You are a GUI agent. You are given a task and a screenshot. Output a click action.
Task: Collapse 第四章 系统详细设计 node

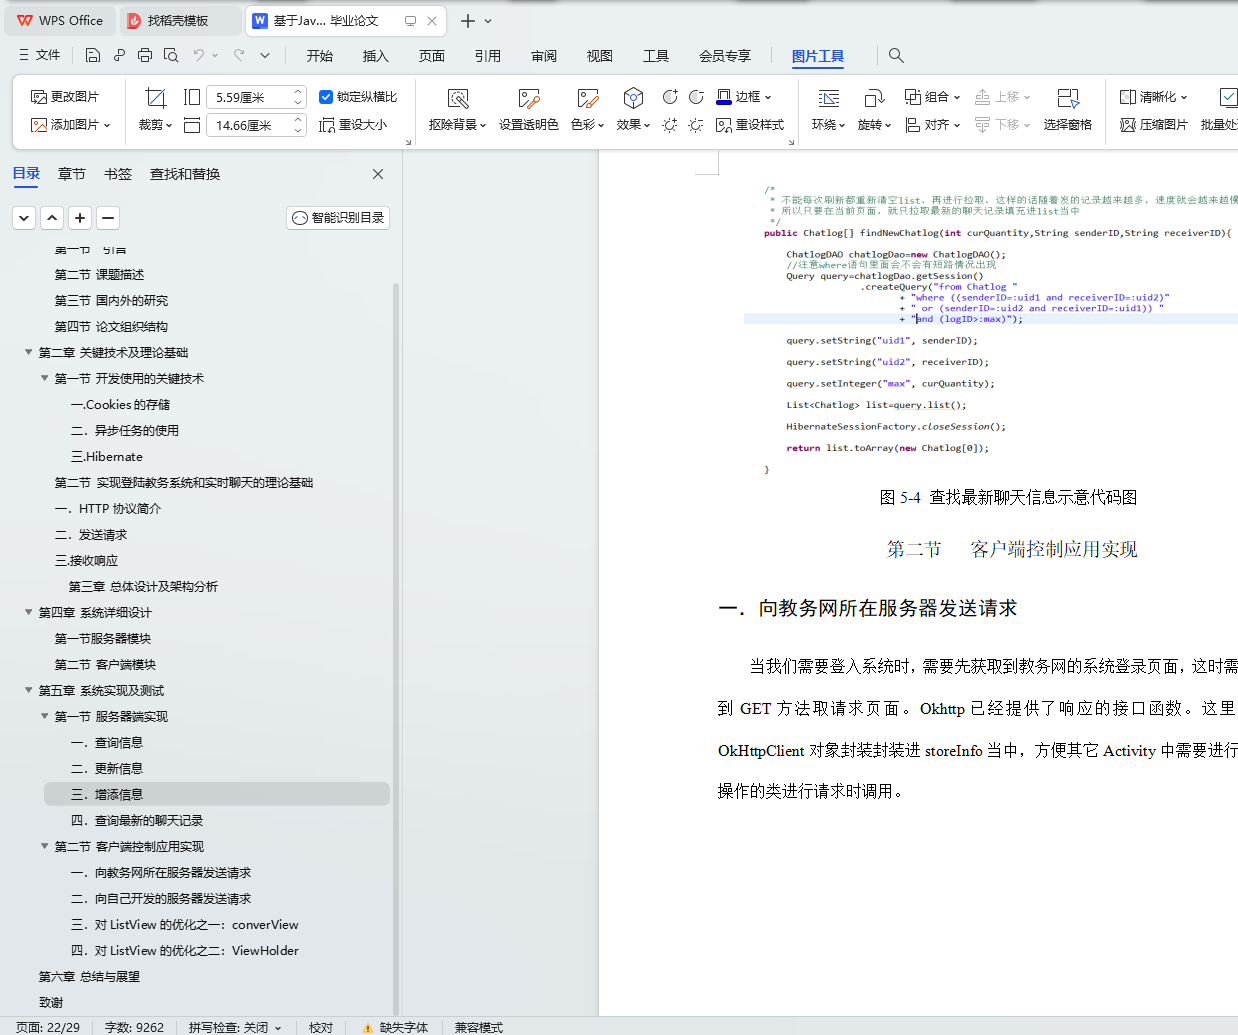(x=28, y=612)
